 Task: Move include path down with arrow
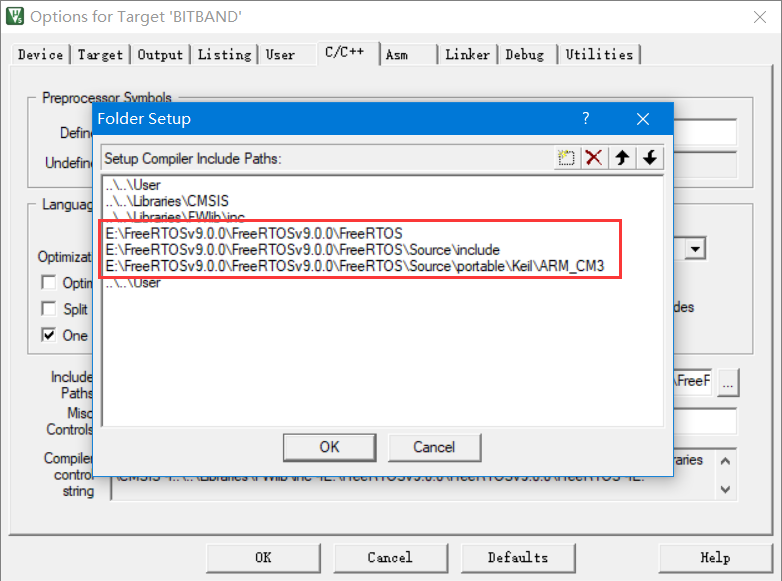(x=650, y=158)
